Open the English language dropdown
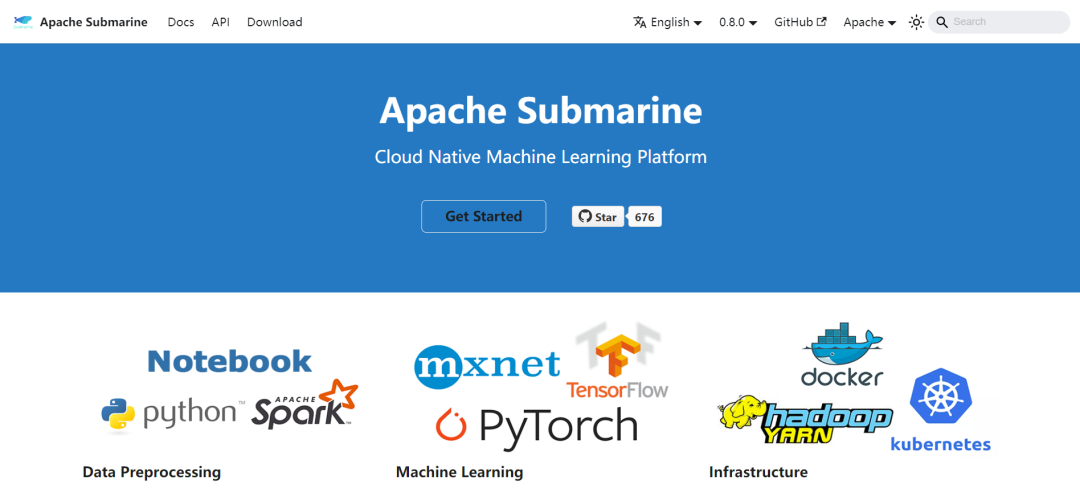1080x496 pixels. 667,22
